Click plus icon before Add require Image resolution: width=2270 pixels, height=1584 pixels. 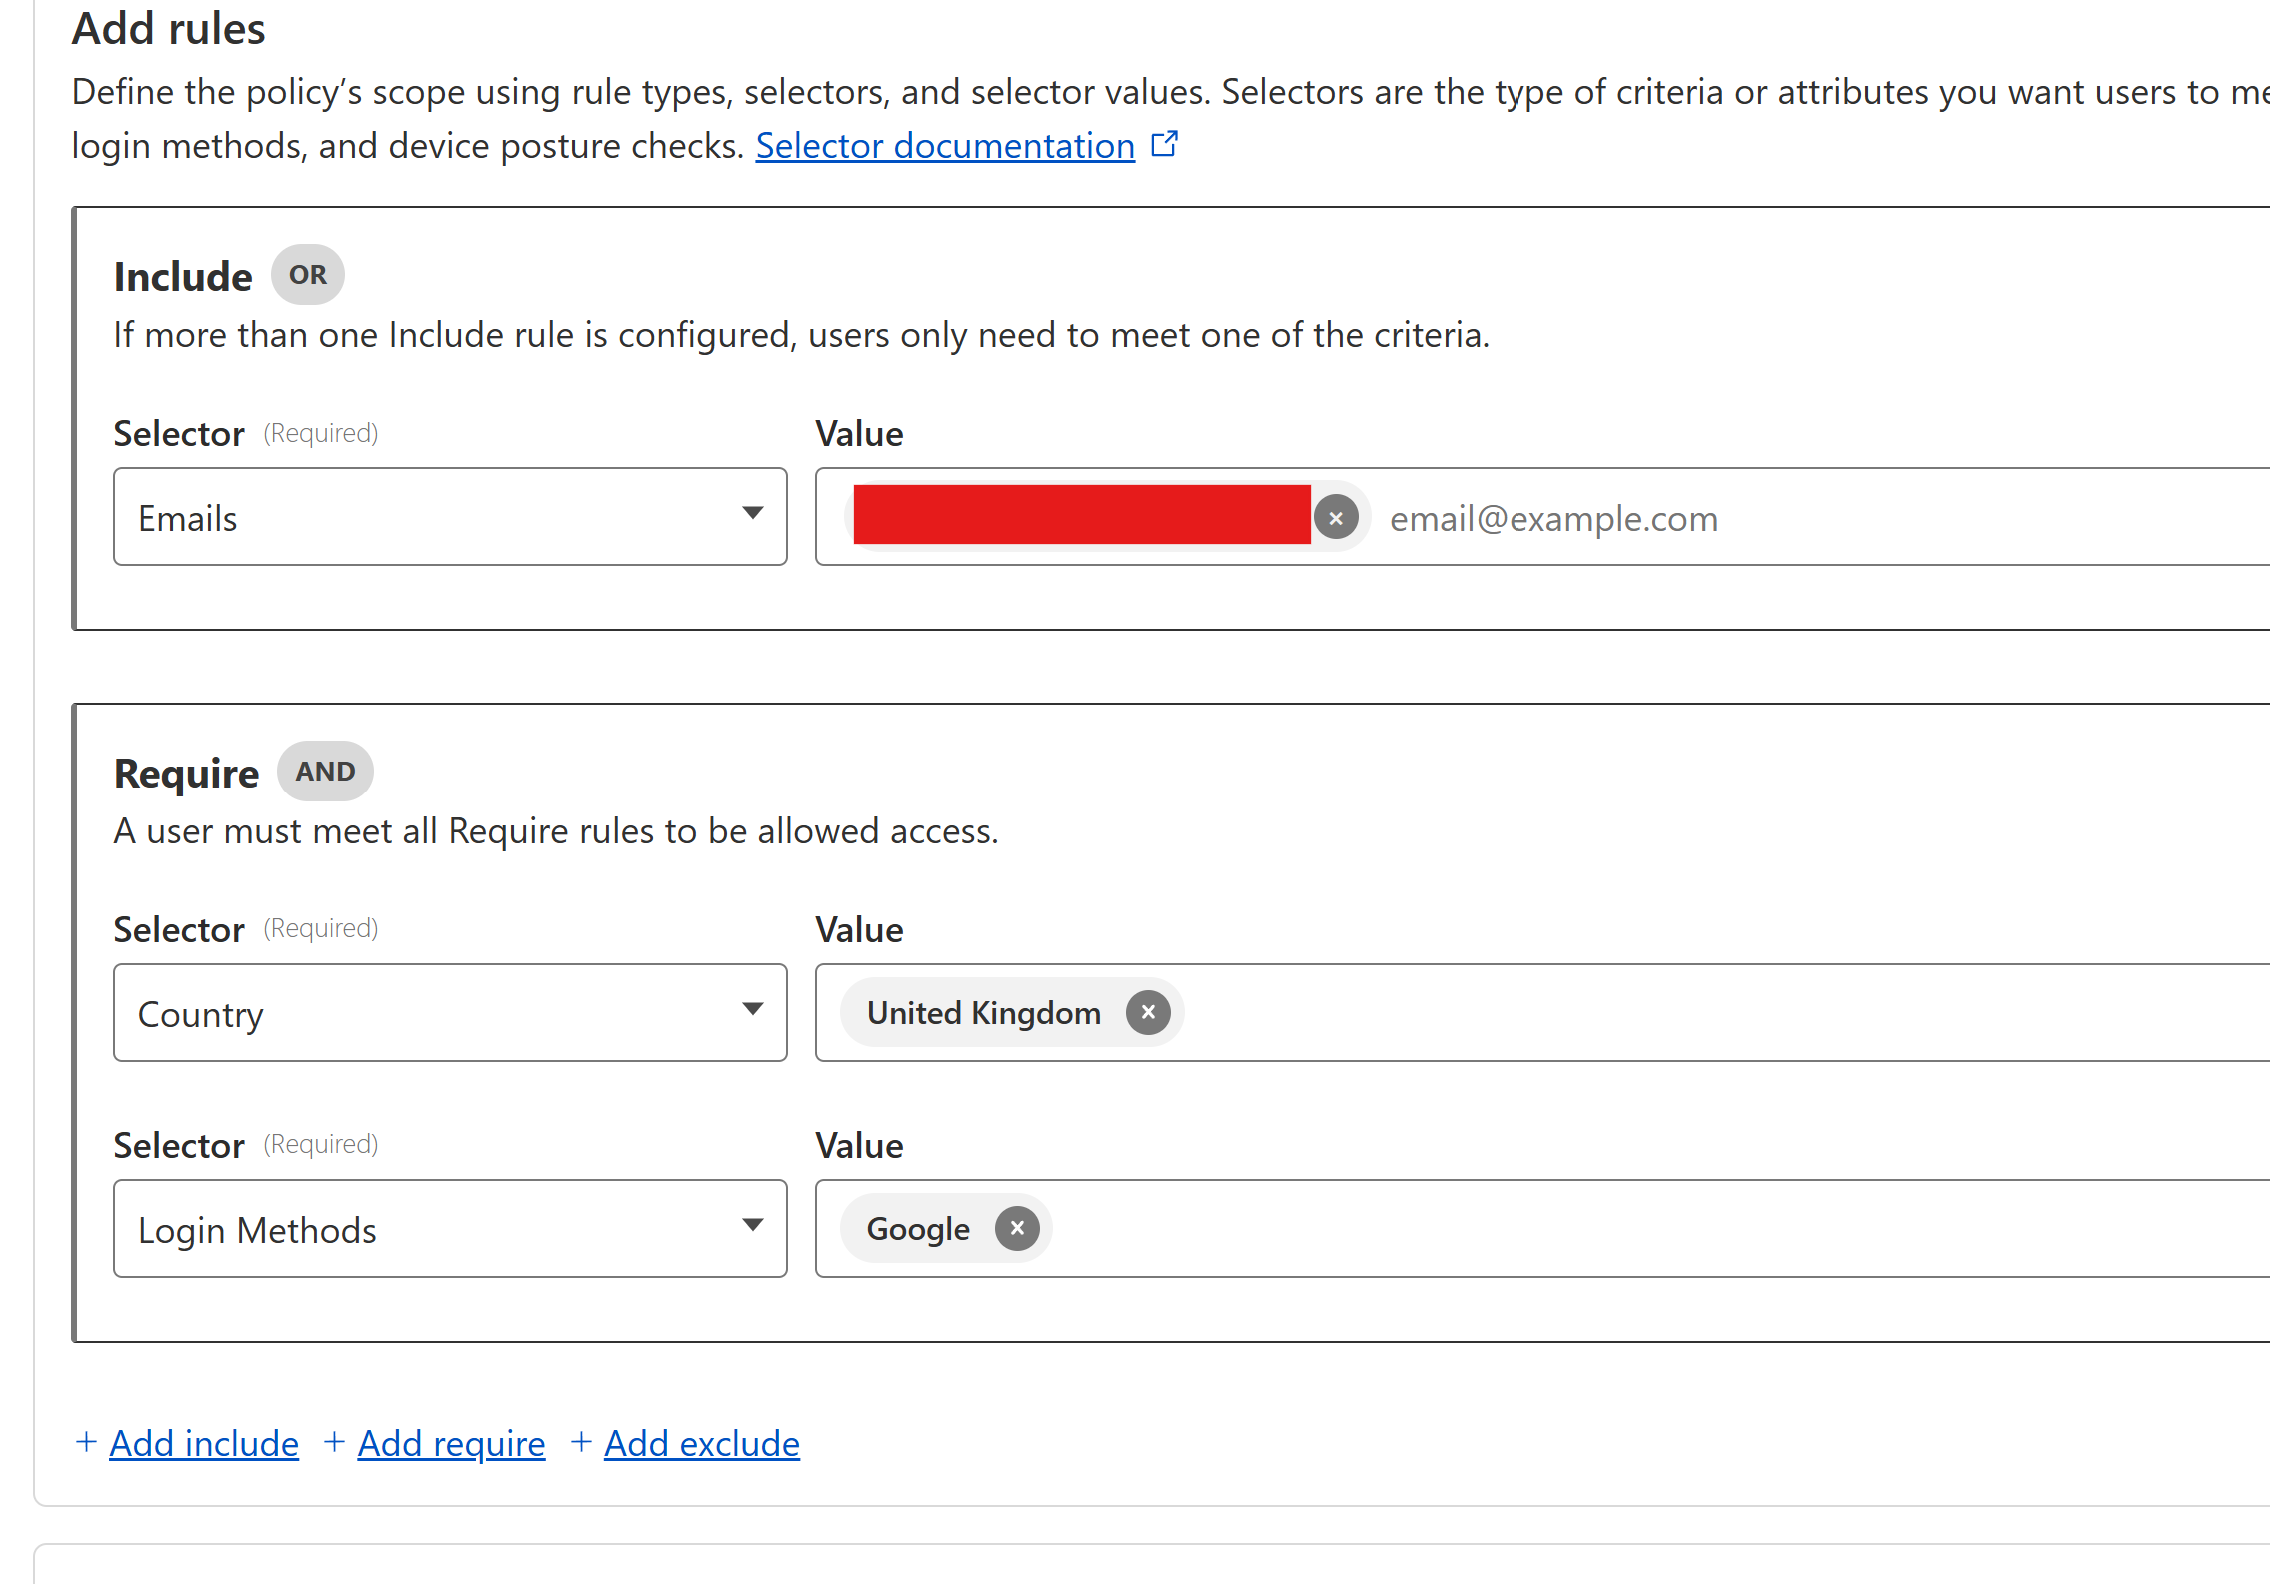[x=334, y=1442]
